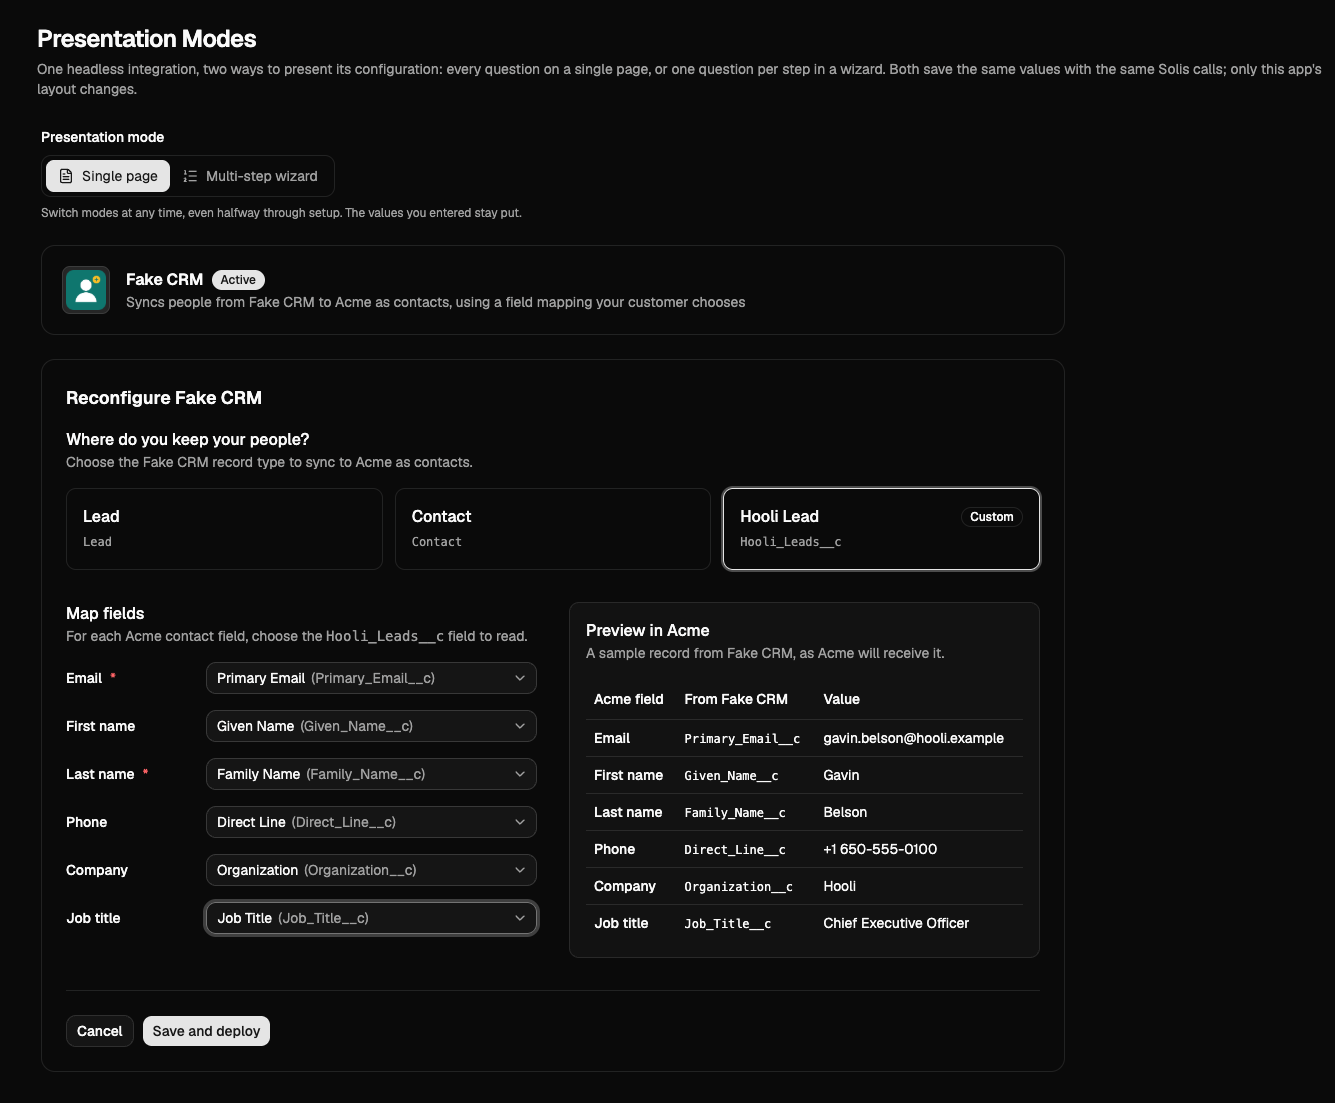Click Save and deploy
This screenshot has width=1335, height=1103.
(206, 1031)
